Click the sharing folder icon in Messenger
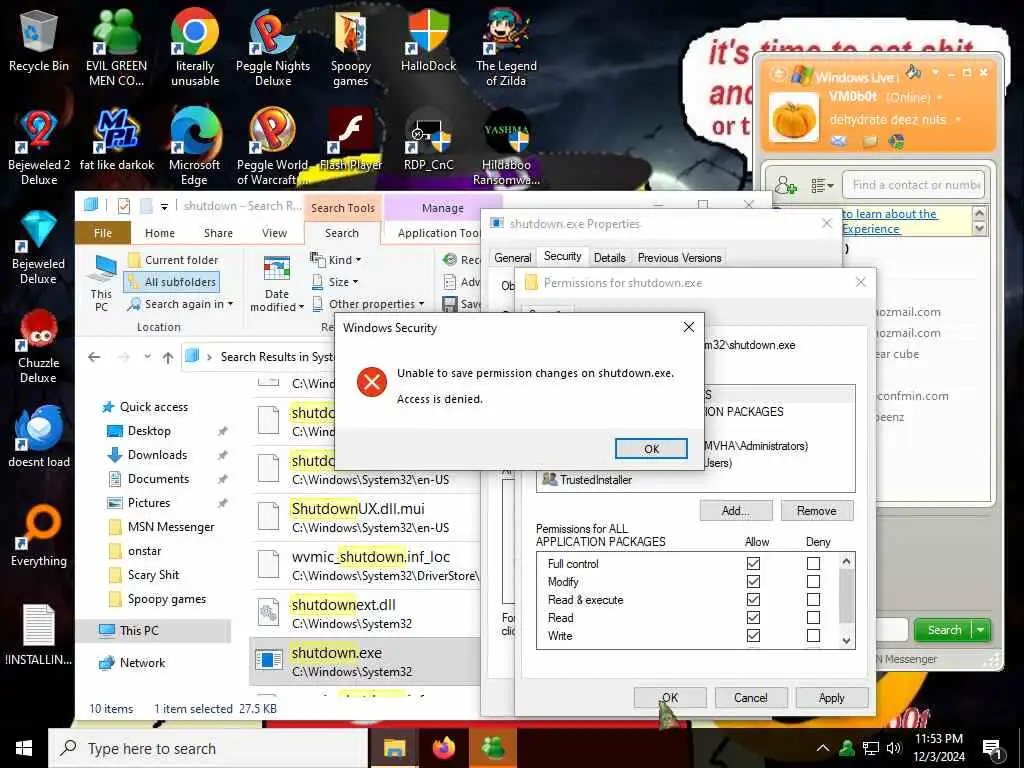The width and height of the screenshot is (1024, 768). click(x=870, y=141)
